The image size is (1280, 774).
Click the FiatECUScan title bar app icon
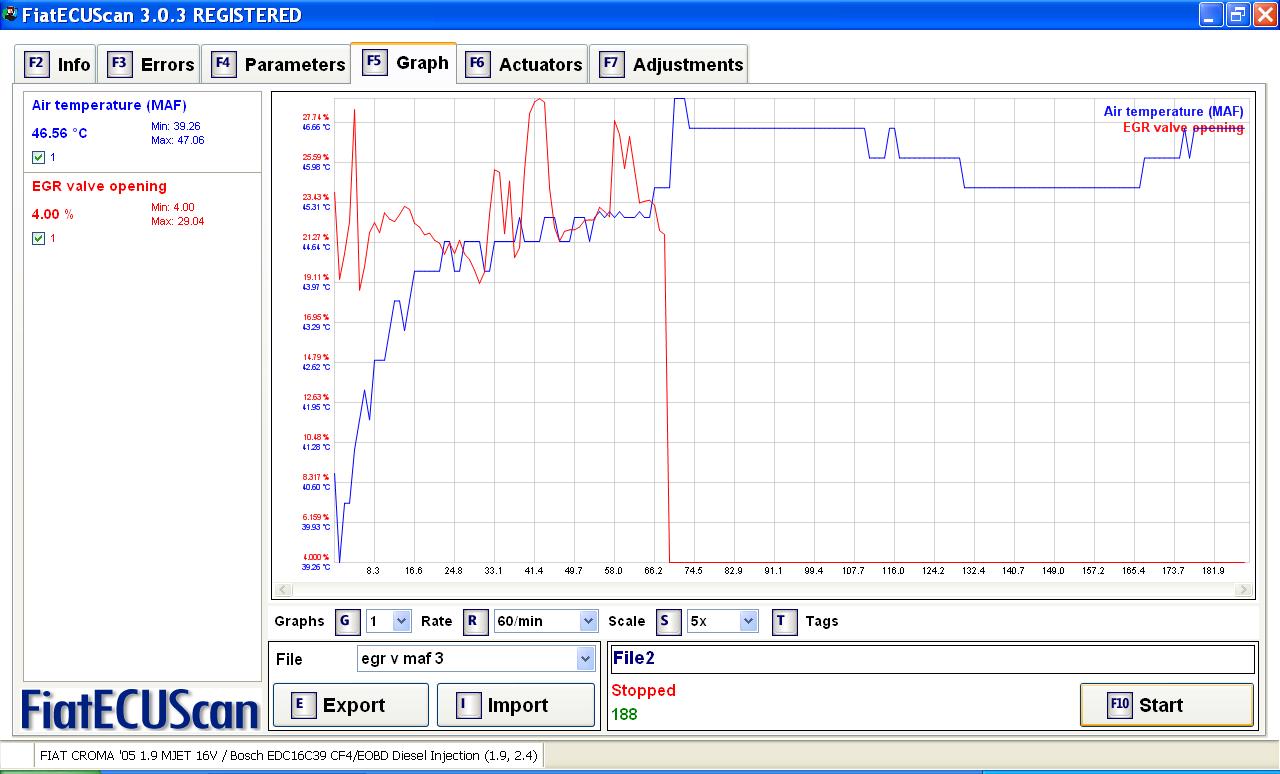(x=11, y=14)
